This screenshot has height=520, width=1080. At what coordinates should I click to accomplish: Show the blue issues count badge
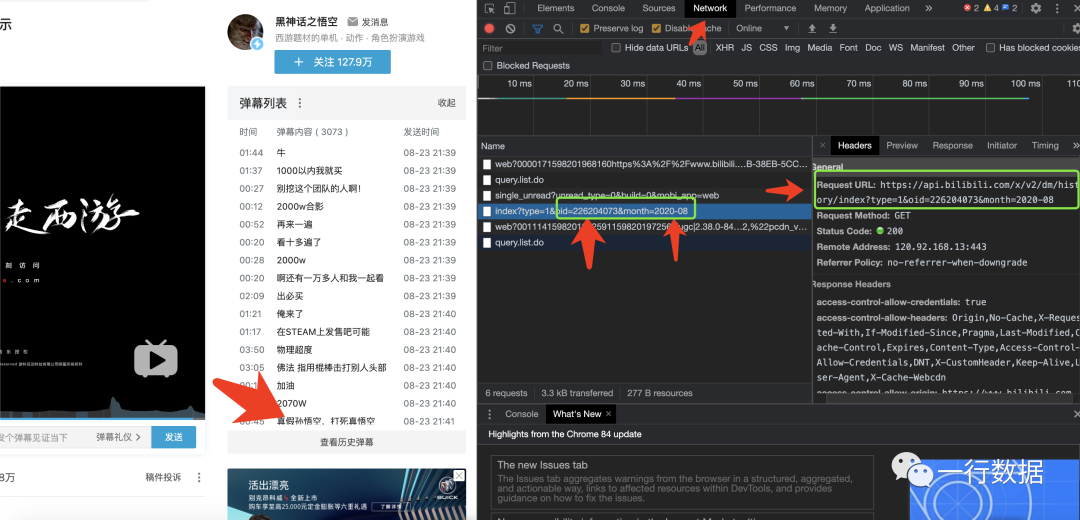1010,8
